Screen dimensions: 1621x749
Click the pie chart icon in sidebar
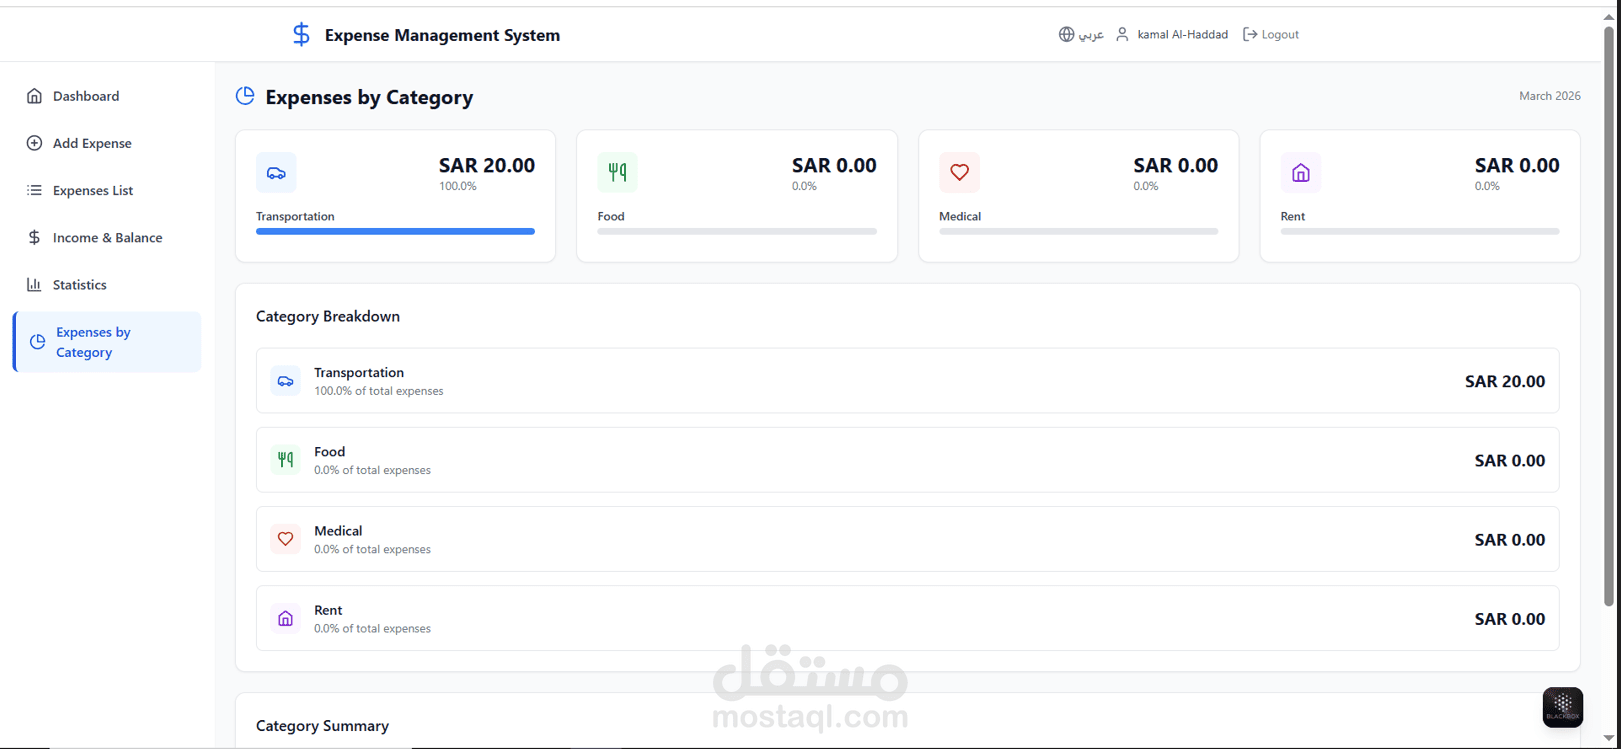[x=37, y=342]
